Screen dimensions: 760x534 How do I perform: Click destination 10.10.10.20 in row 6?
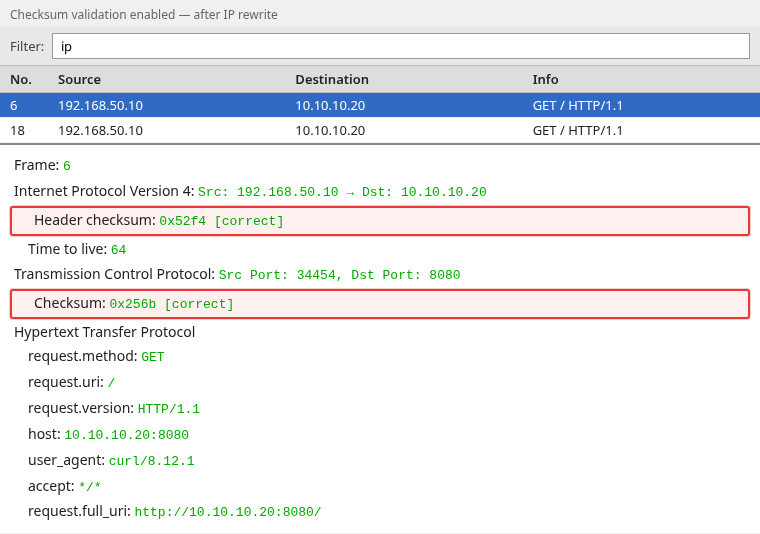330,105
